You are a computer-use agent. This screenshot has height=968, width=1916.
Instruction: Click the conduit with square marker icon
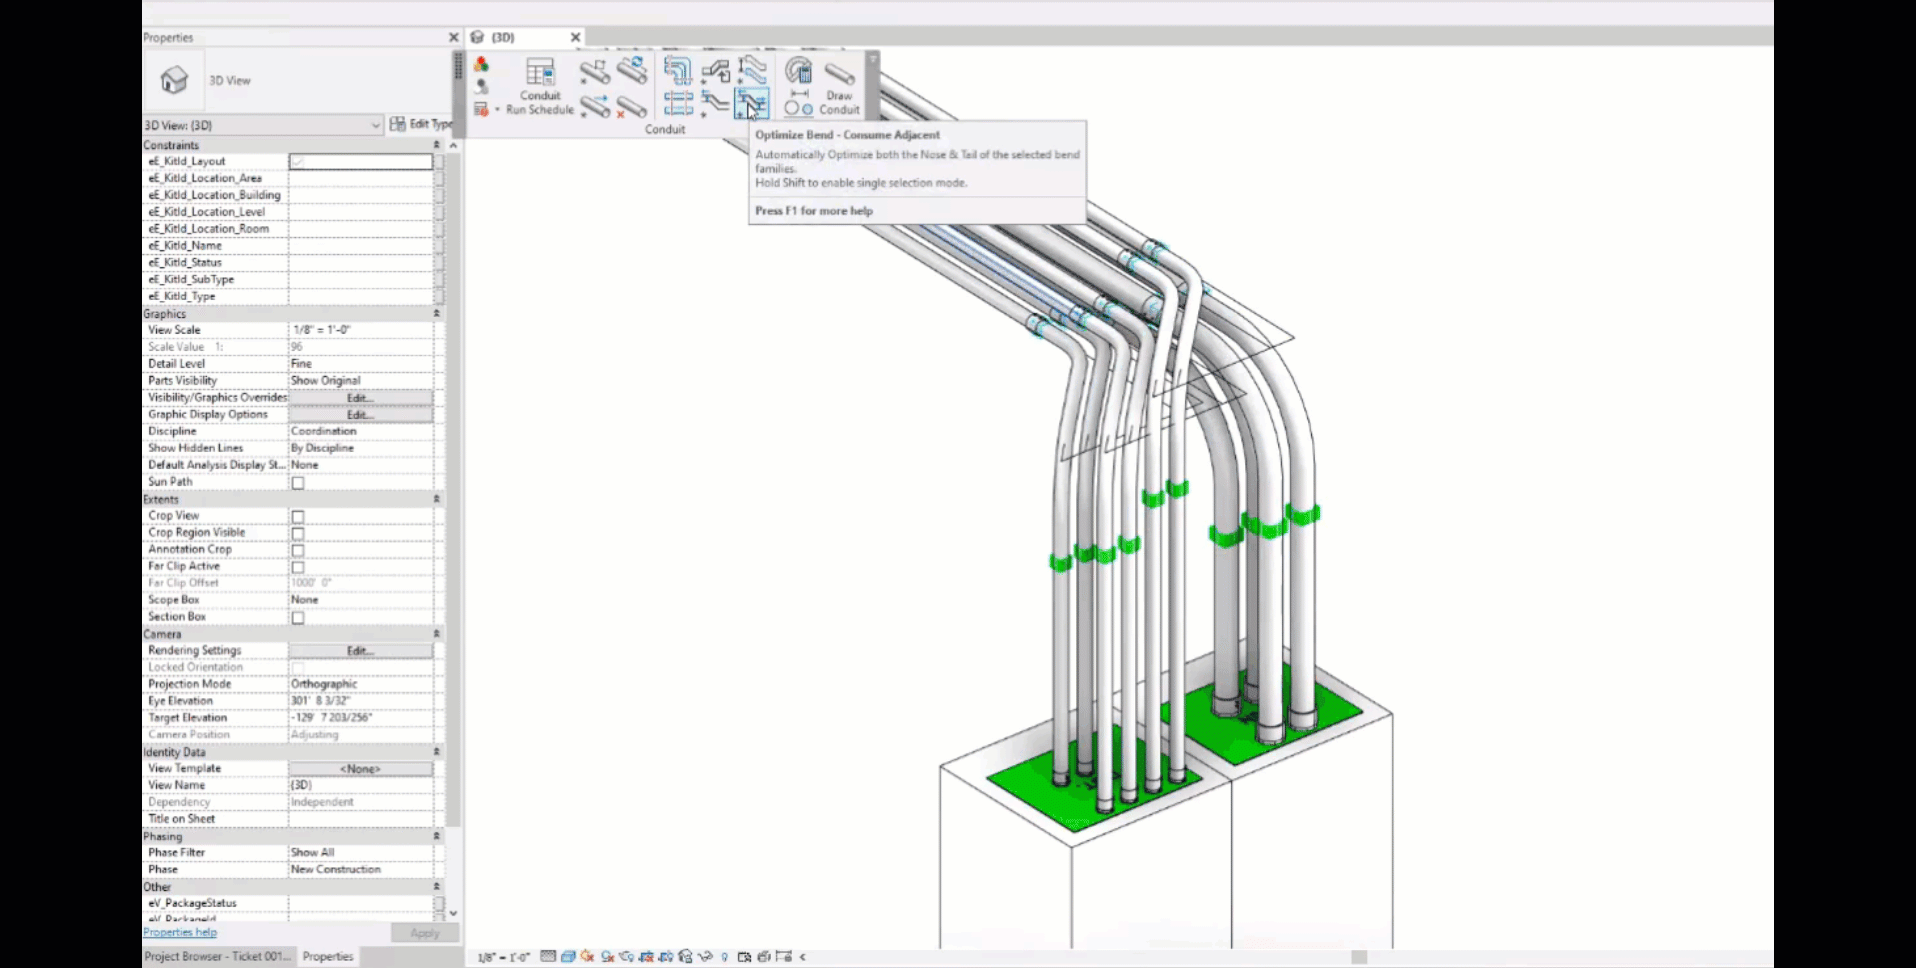[595, 71]
